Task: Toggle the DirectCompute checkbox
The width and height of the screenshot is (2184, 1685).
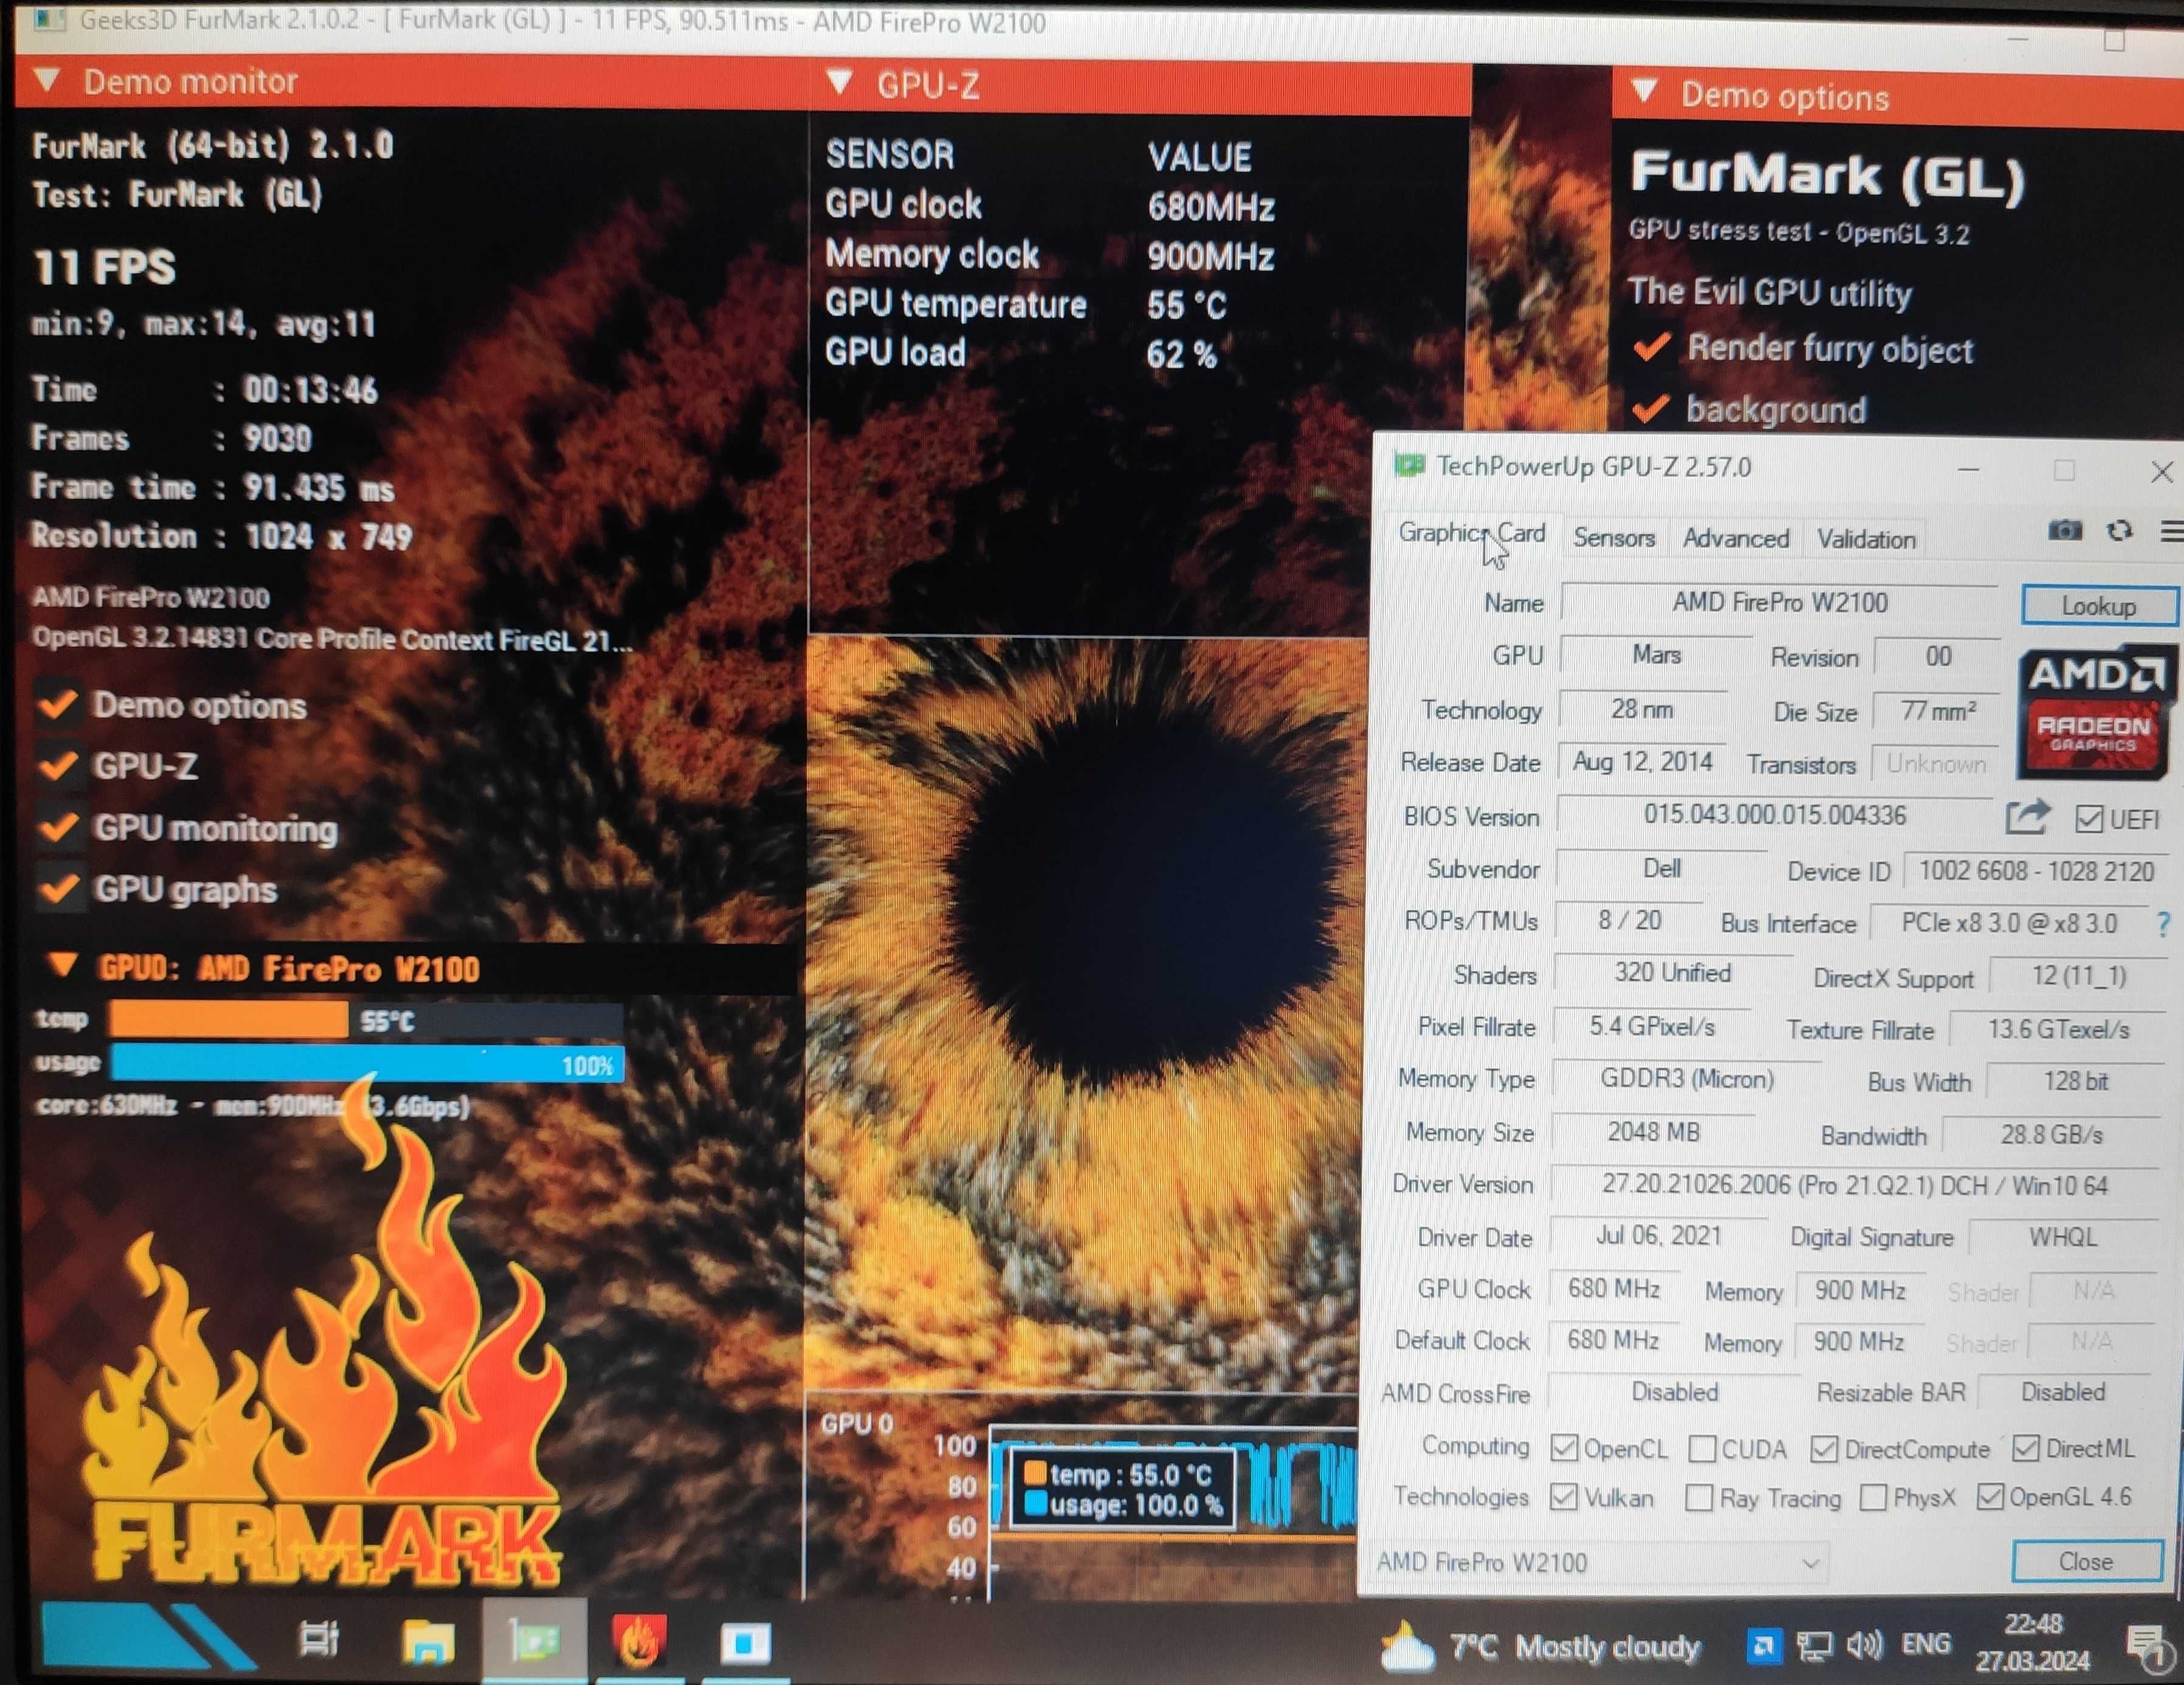Action: [1824, 1448]
